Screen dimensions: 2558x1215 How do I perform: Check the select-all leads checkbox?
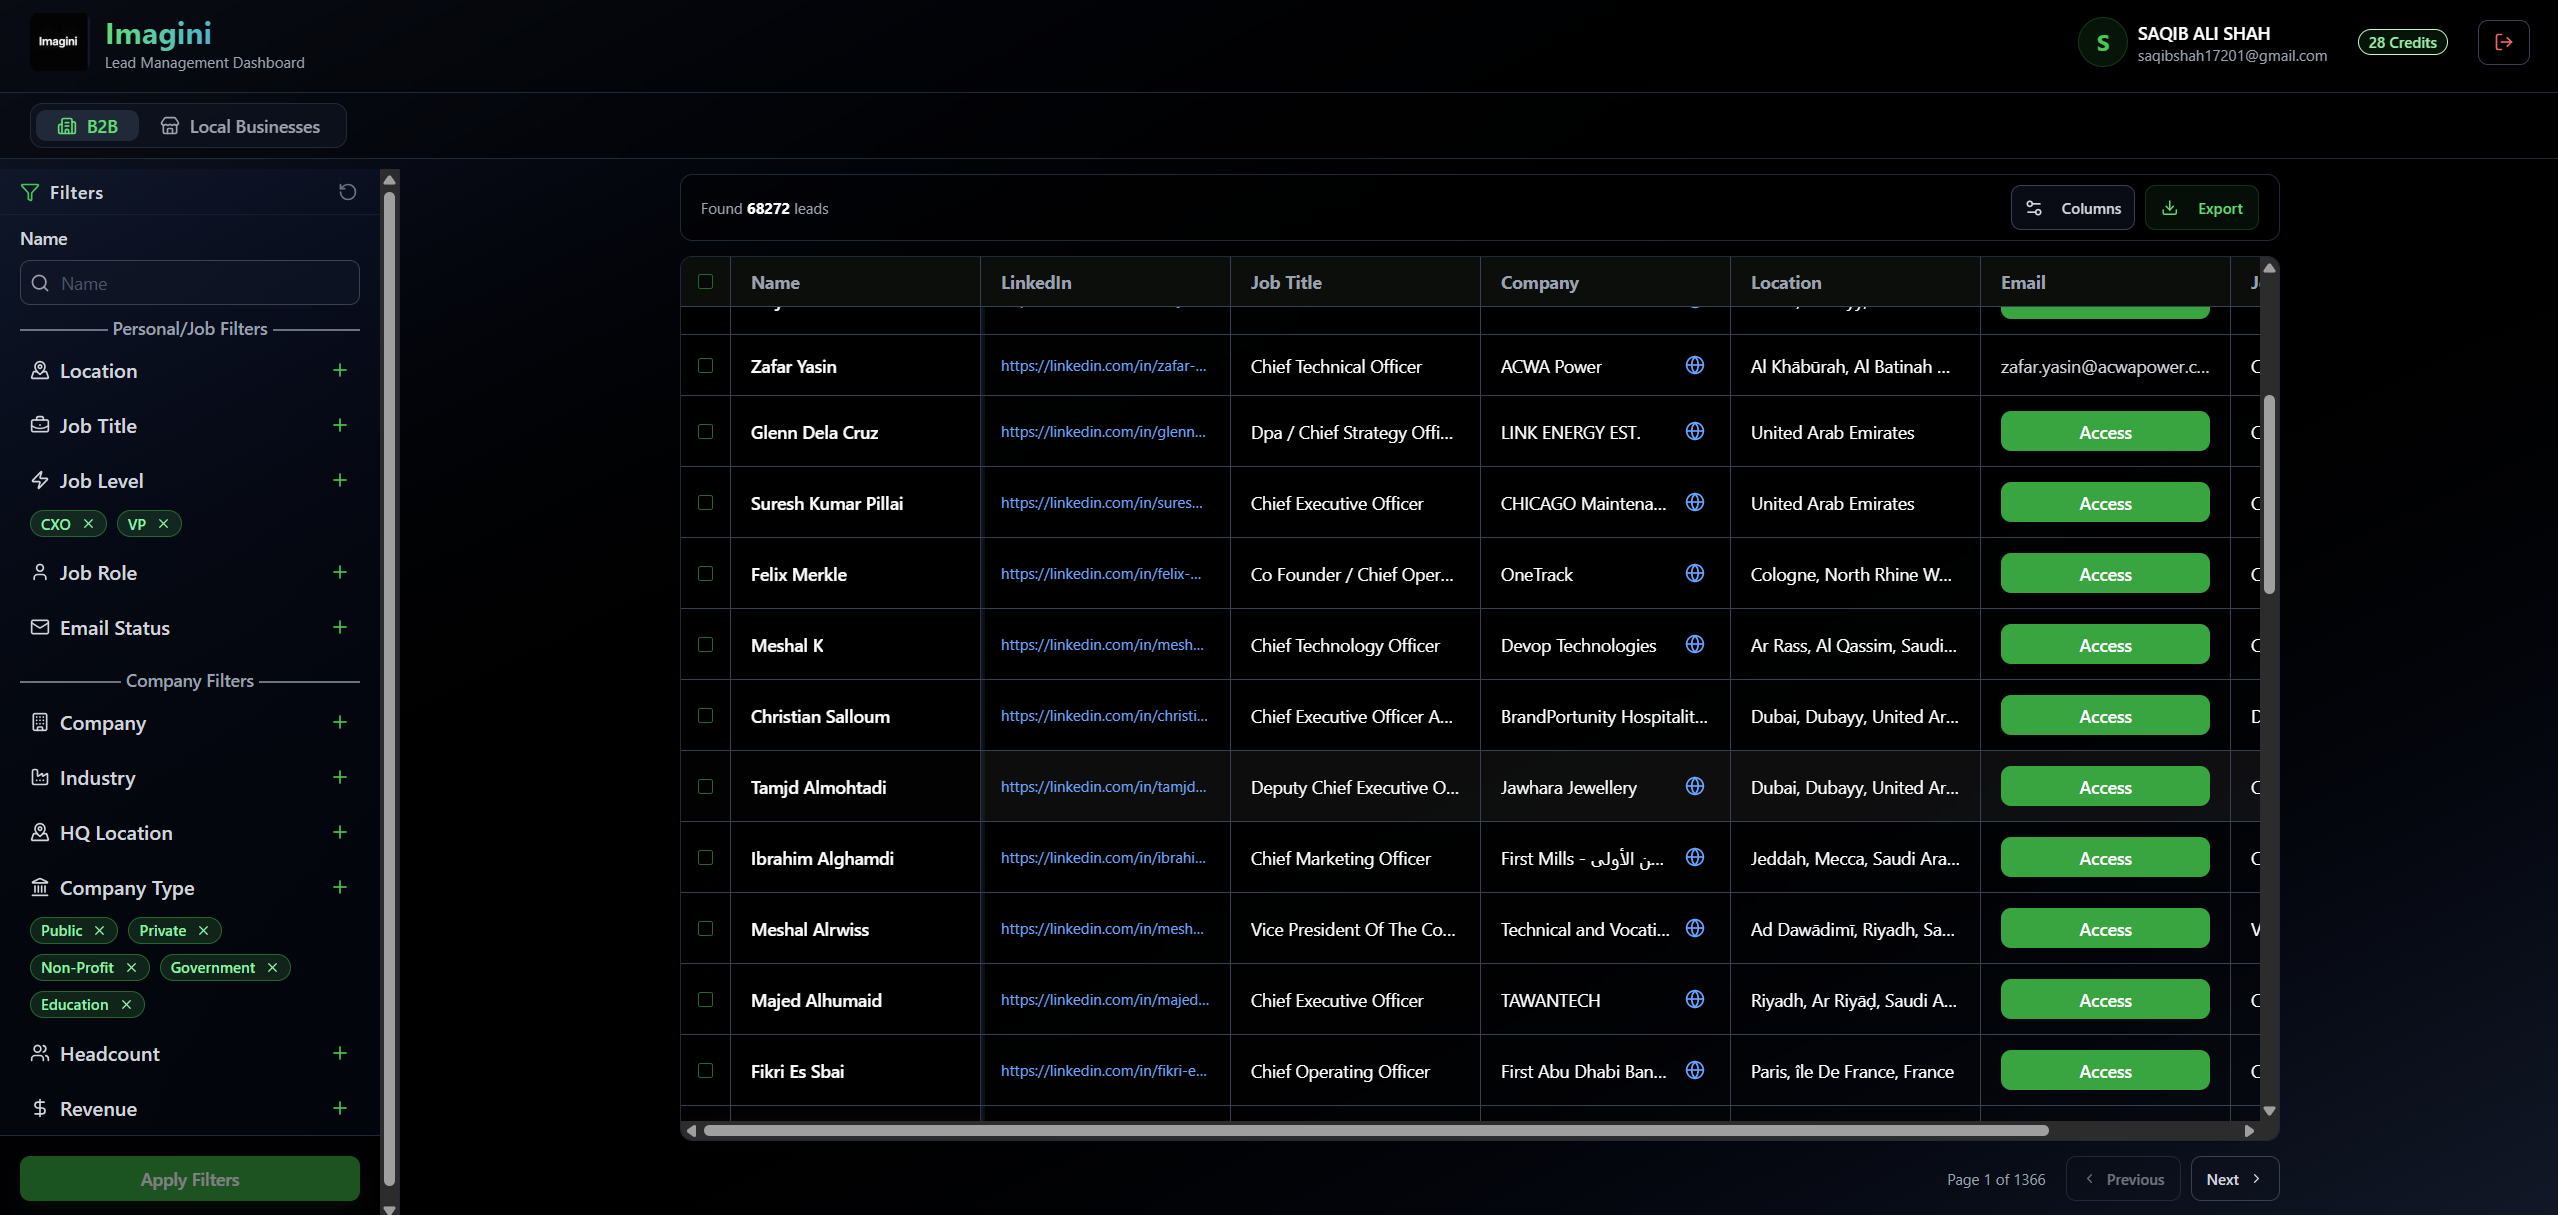tap(706, 282)
